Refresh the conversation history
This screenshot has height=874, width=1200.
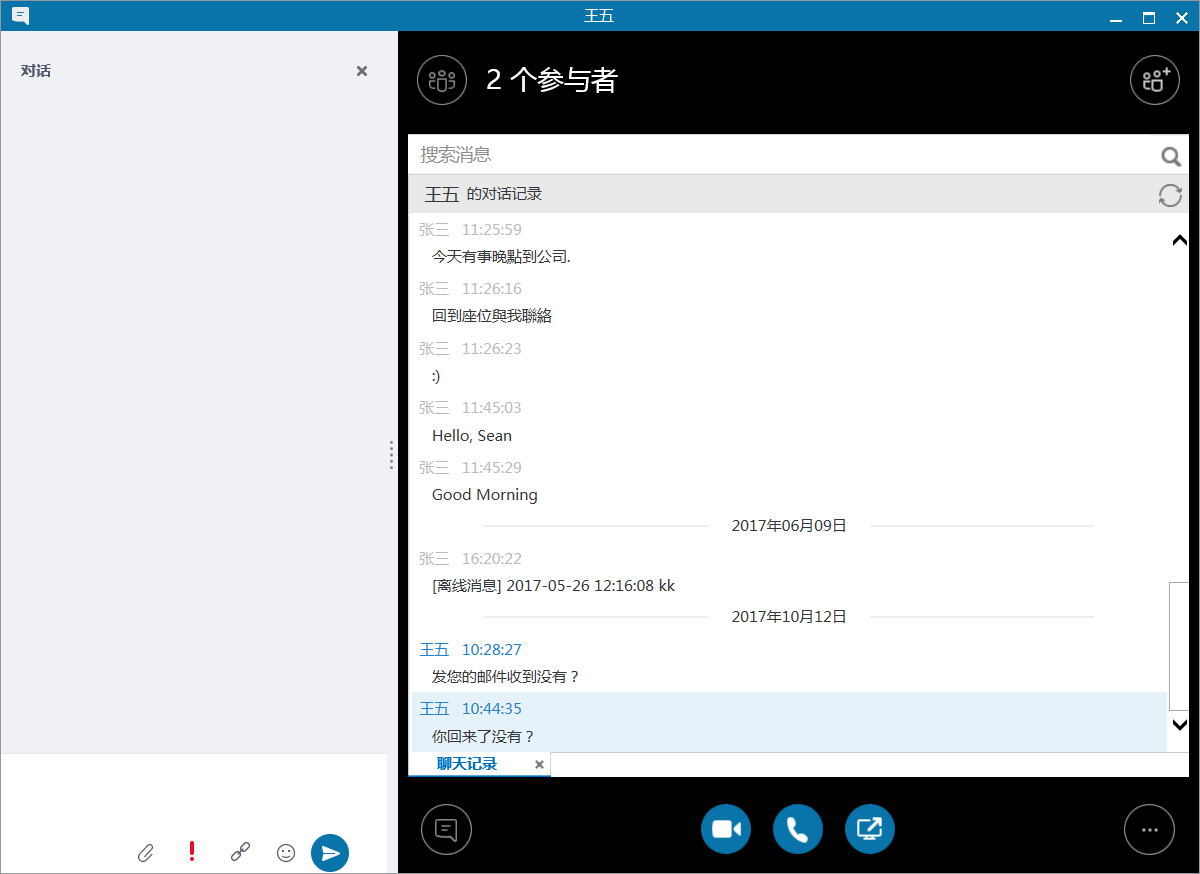click(1170, 195)
